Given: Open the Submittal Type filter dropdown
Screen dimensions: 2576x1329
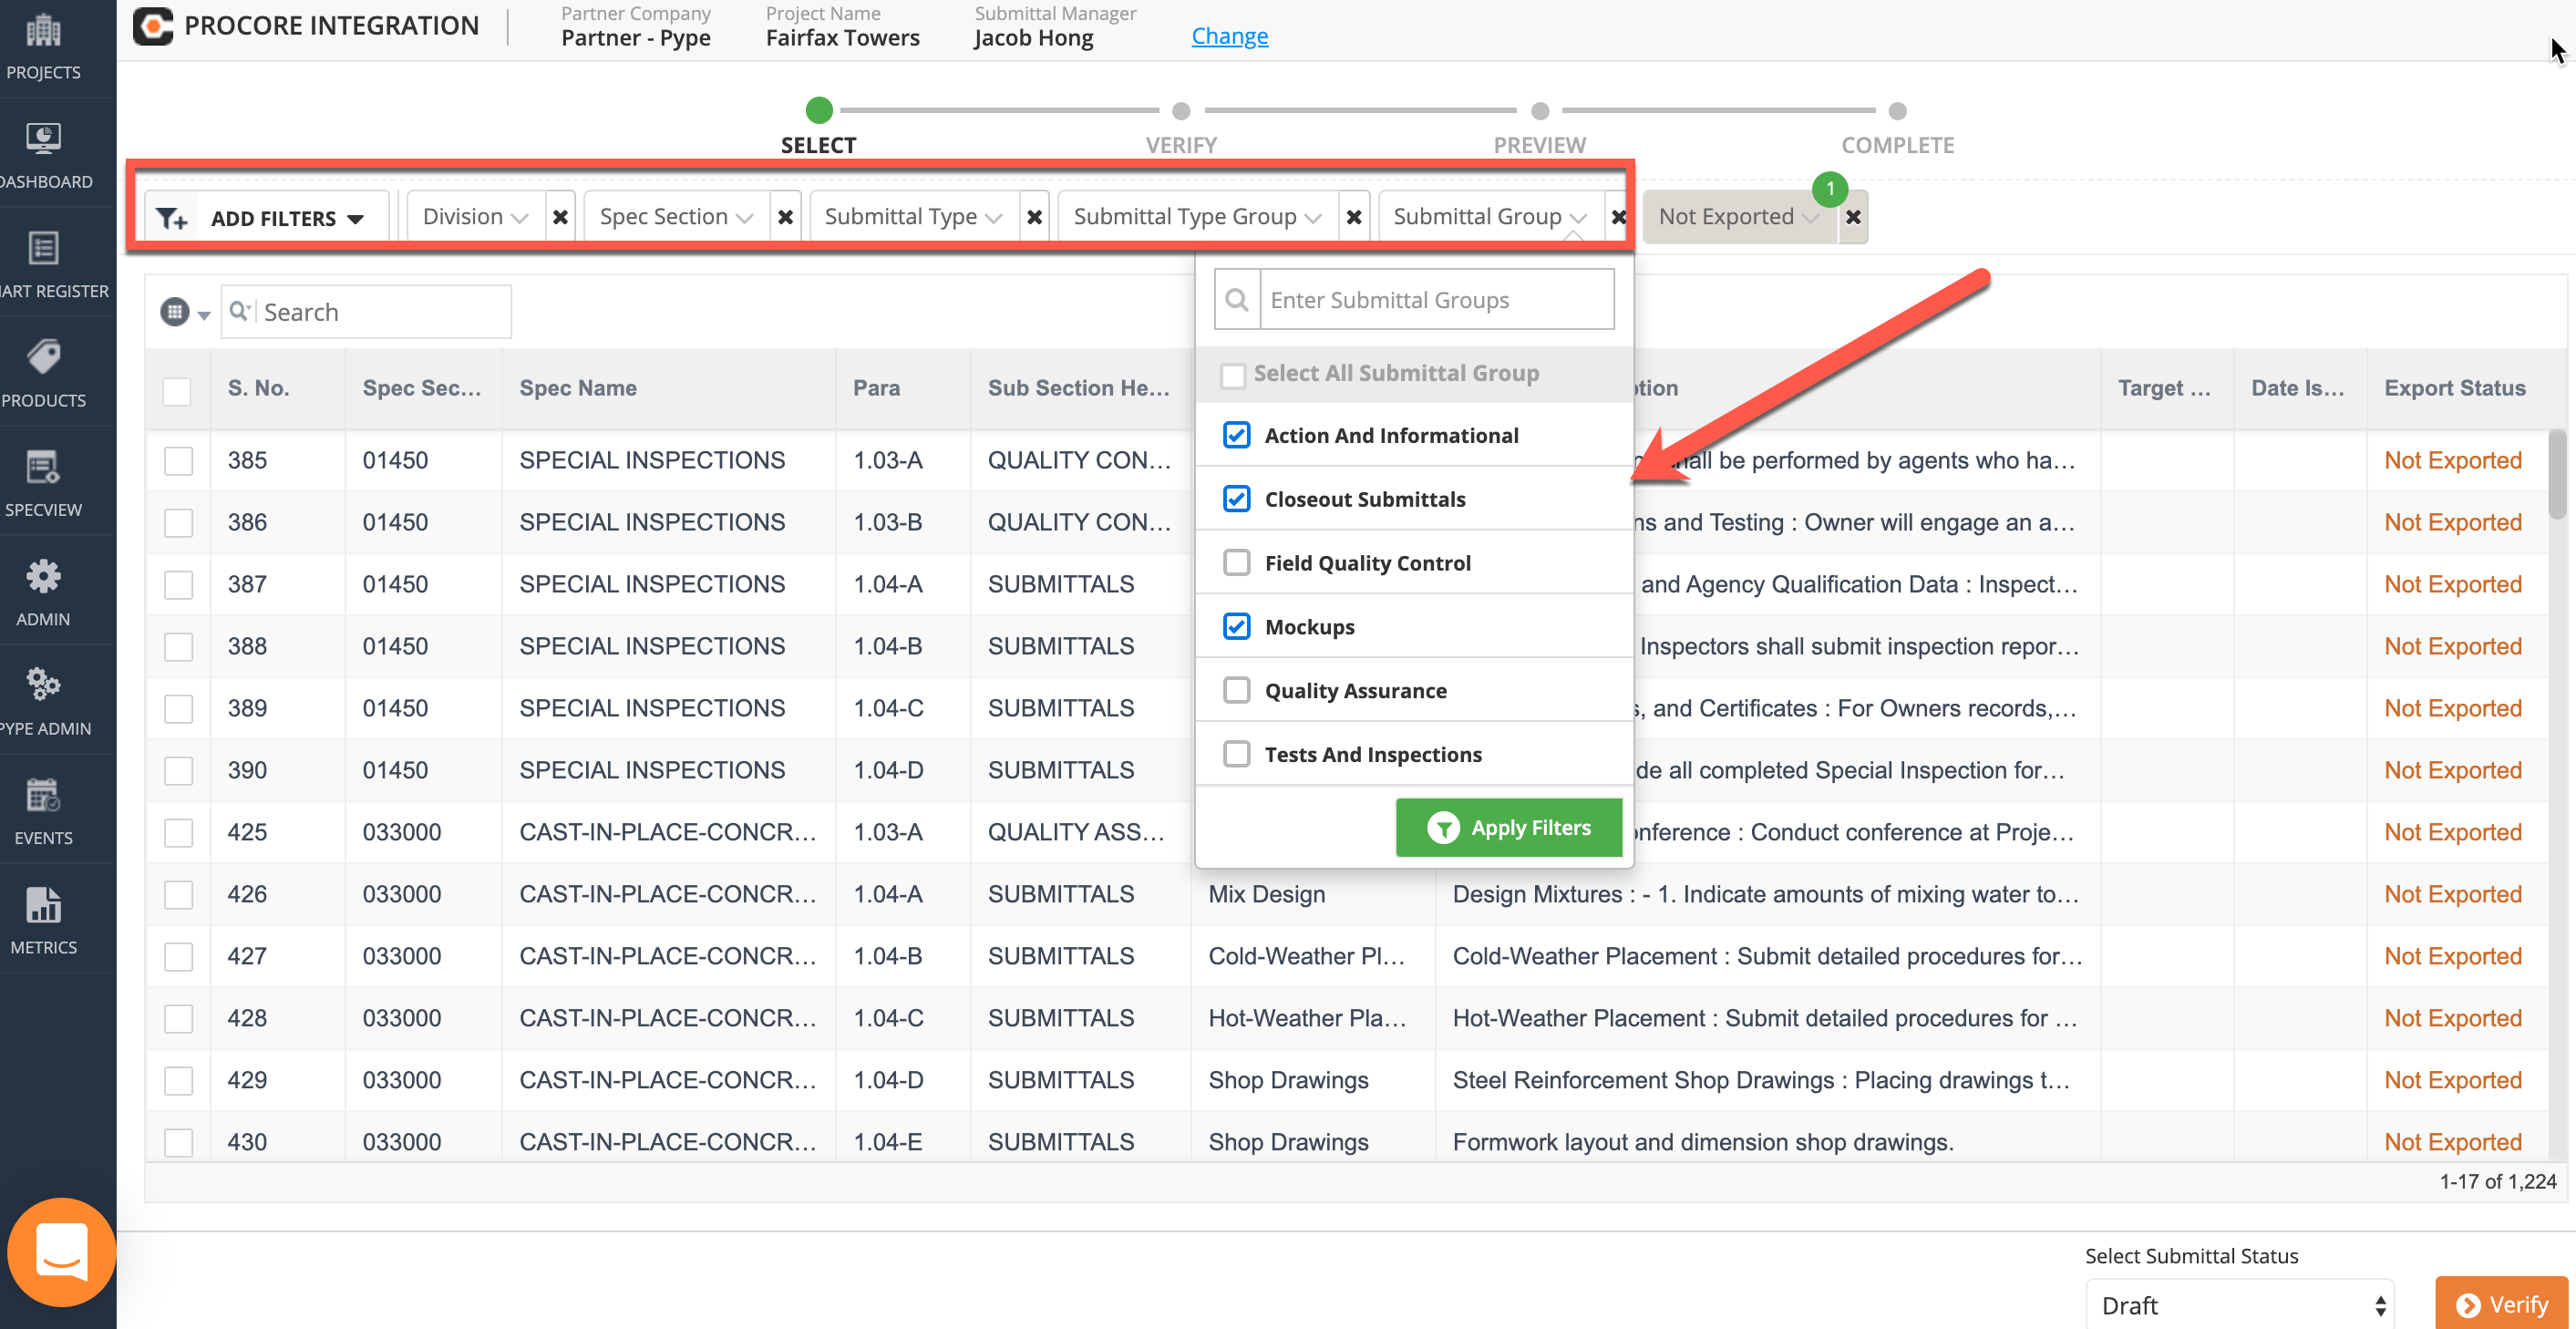Looking at the screenshot, I should click(912, 217).
